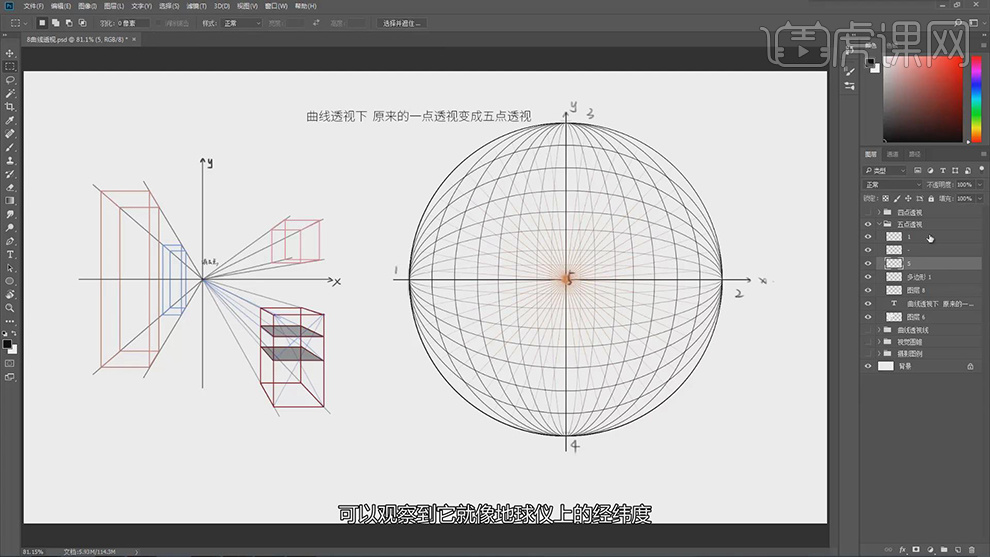Expand the 视觉图锥 group

pyautogui.click(x=879, y=342)
